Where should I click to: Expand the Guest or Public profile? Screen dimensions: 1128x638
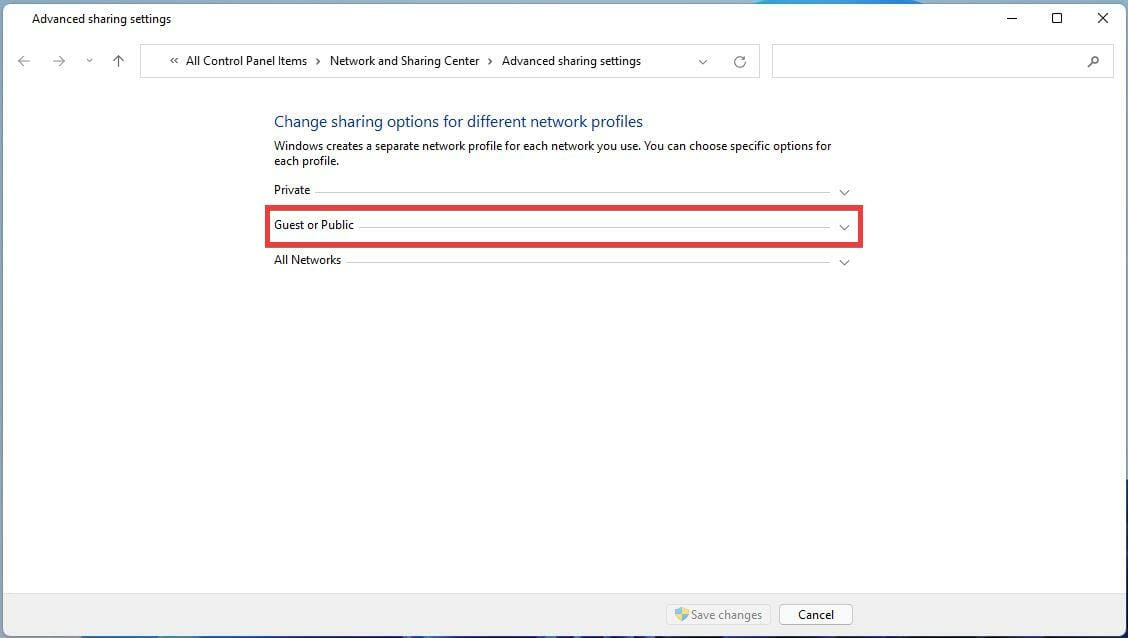[844, 227]
